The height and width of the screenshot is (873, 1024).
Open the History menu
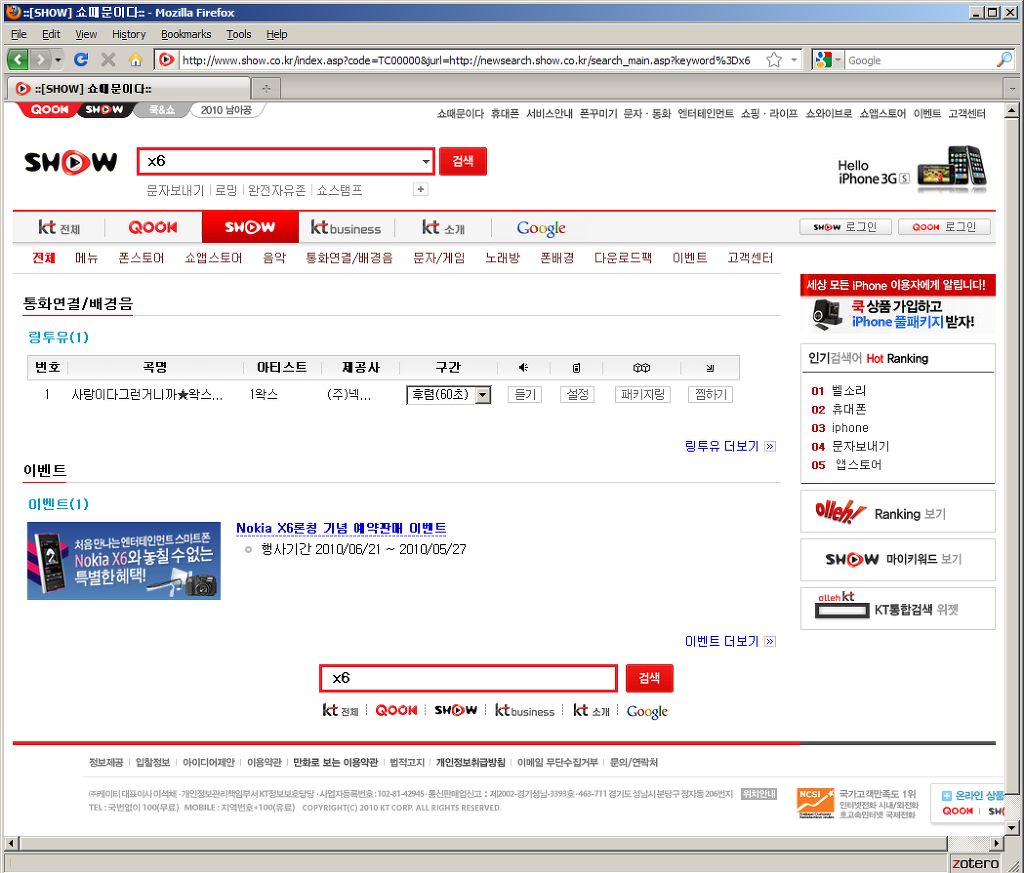click(129, 34)
